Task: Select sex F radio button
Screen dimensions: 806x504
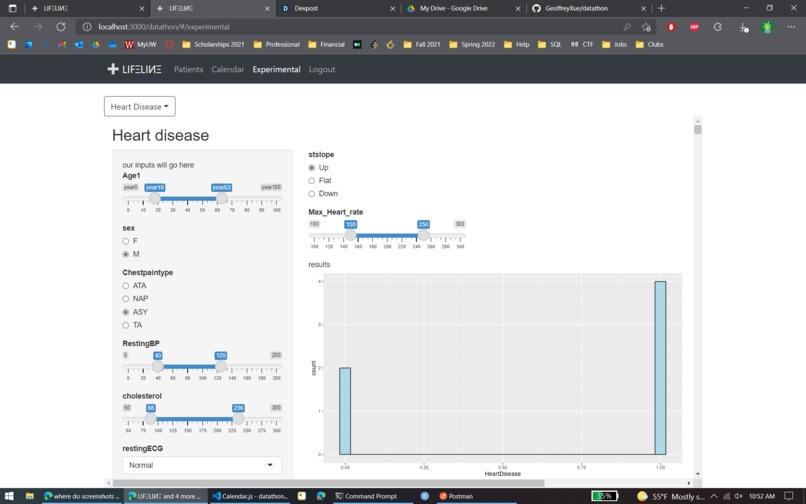Action: 125,241
